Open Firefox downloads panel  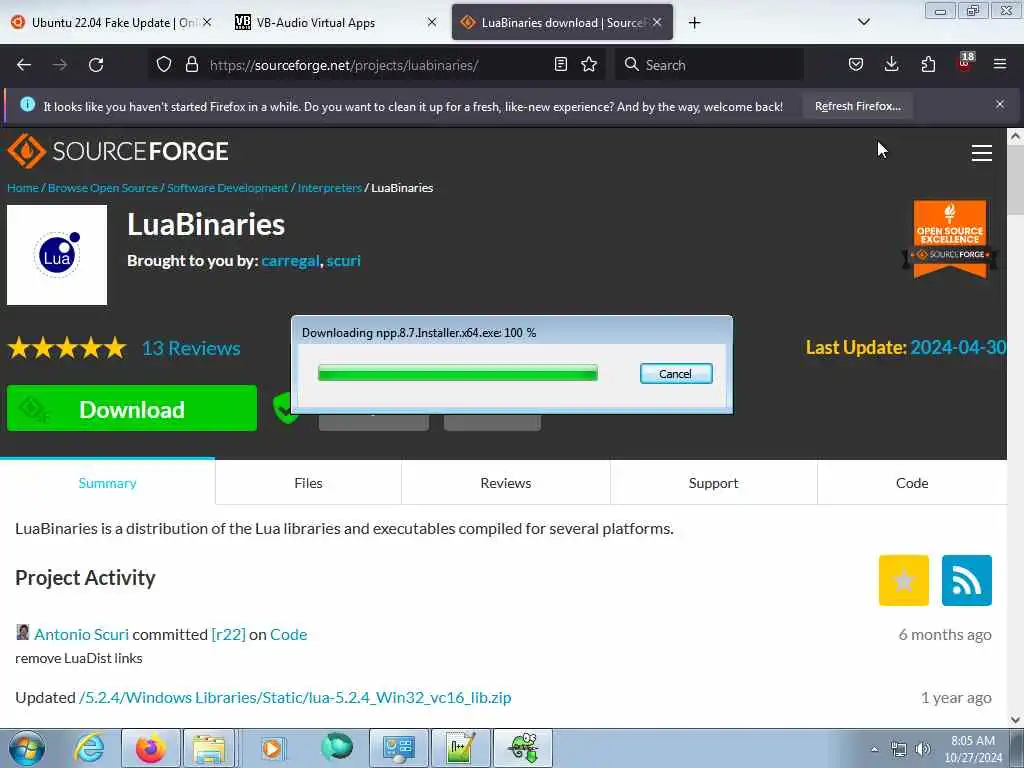click(891, 65)
